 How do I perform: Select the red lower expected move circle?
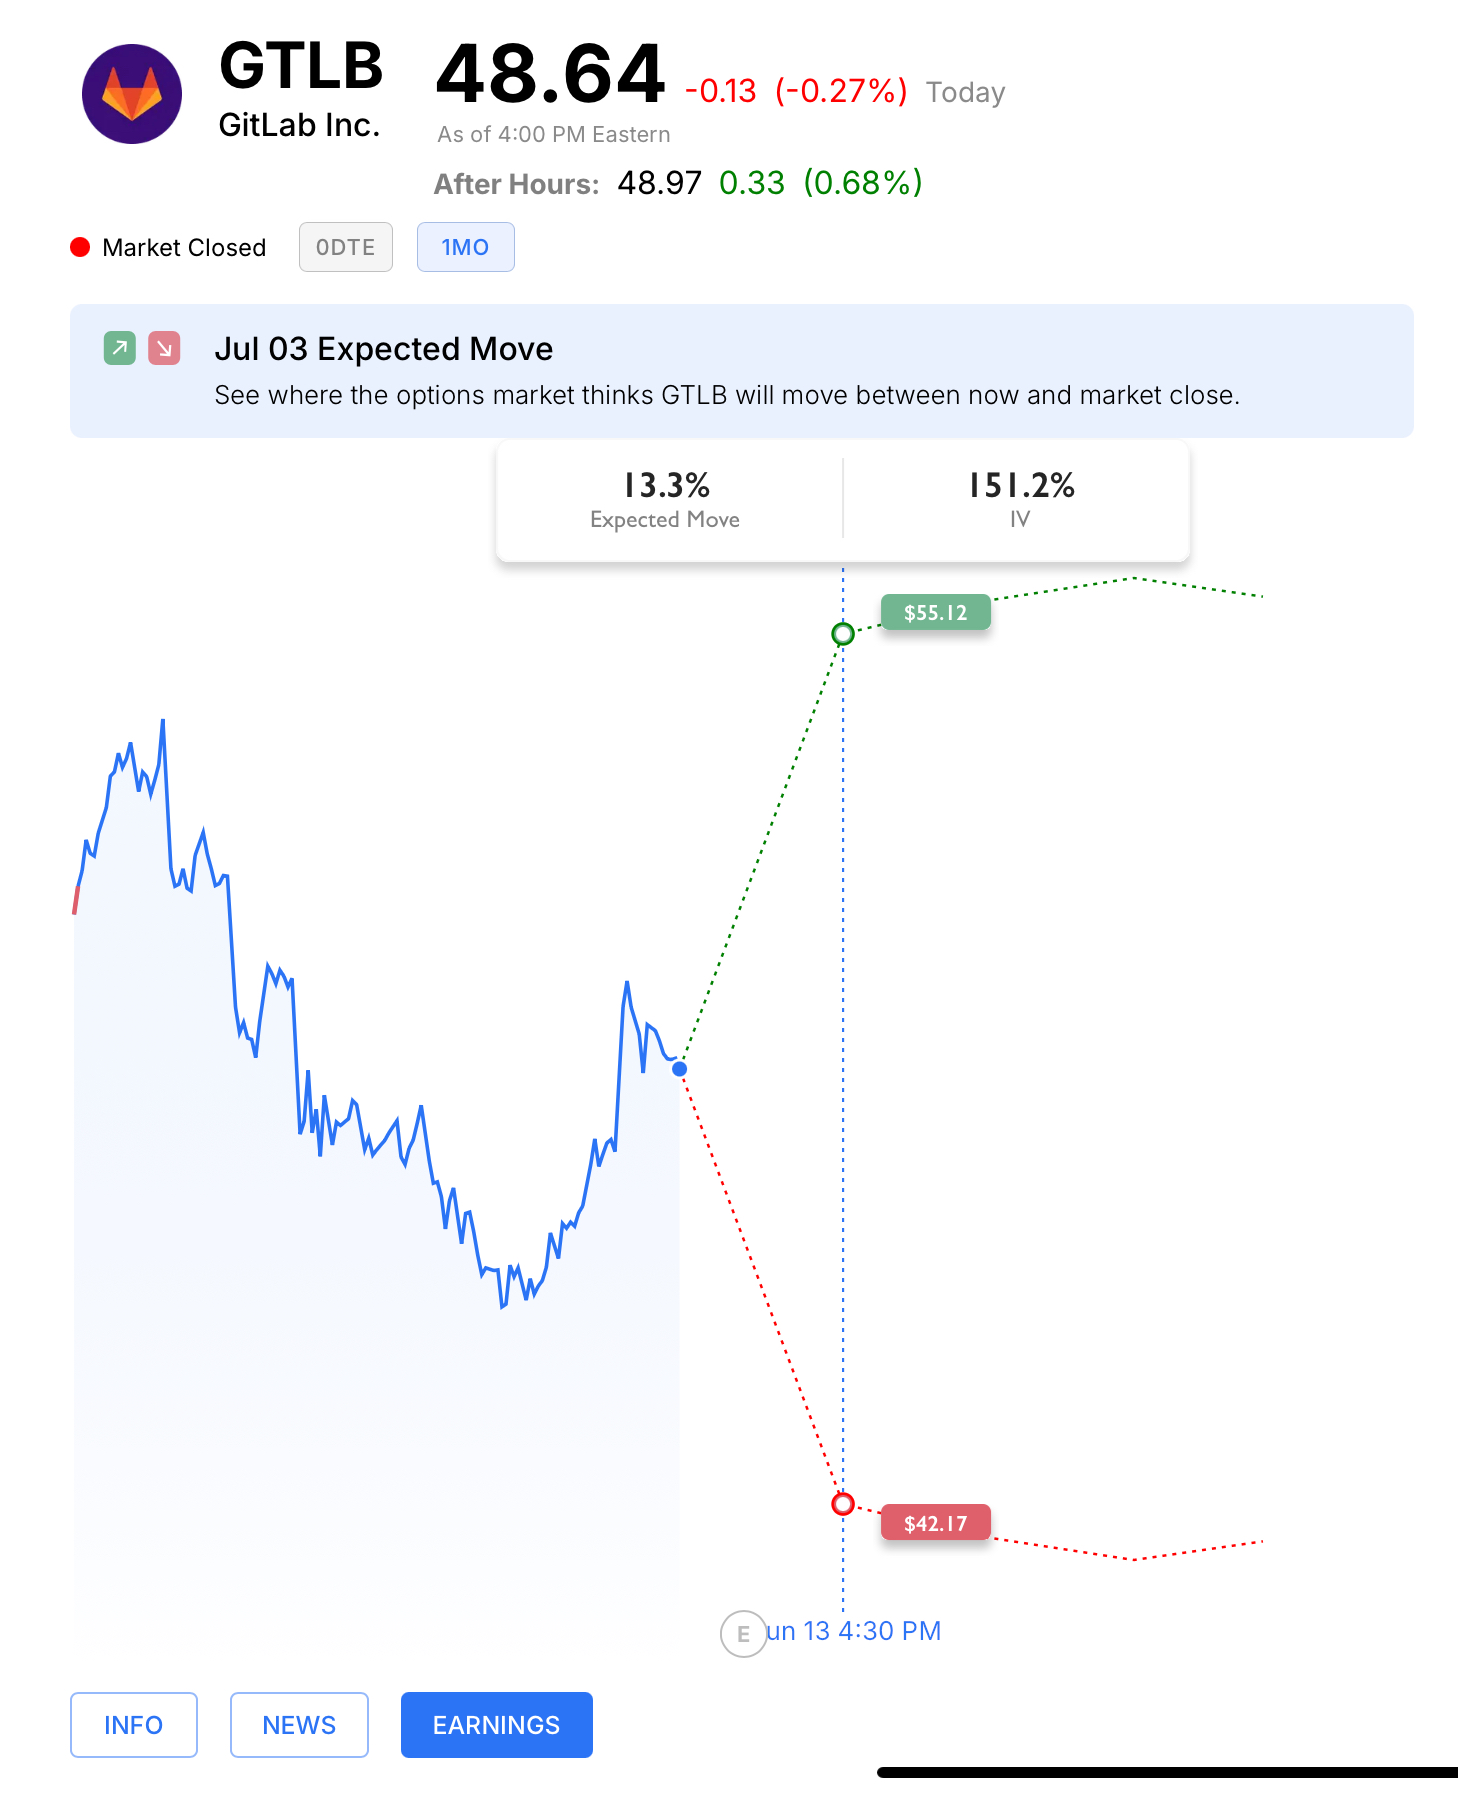click(843, 1504)
